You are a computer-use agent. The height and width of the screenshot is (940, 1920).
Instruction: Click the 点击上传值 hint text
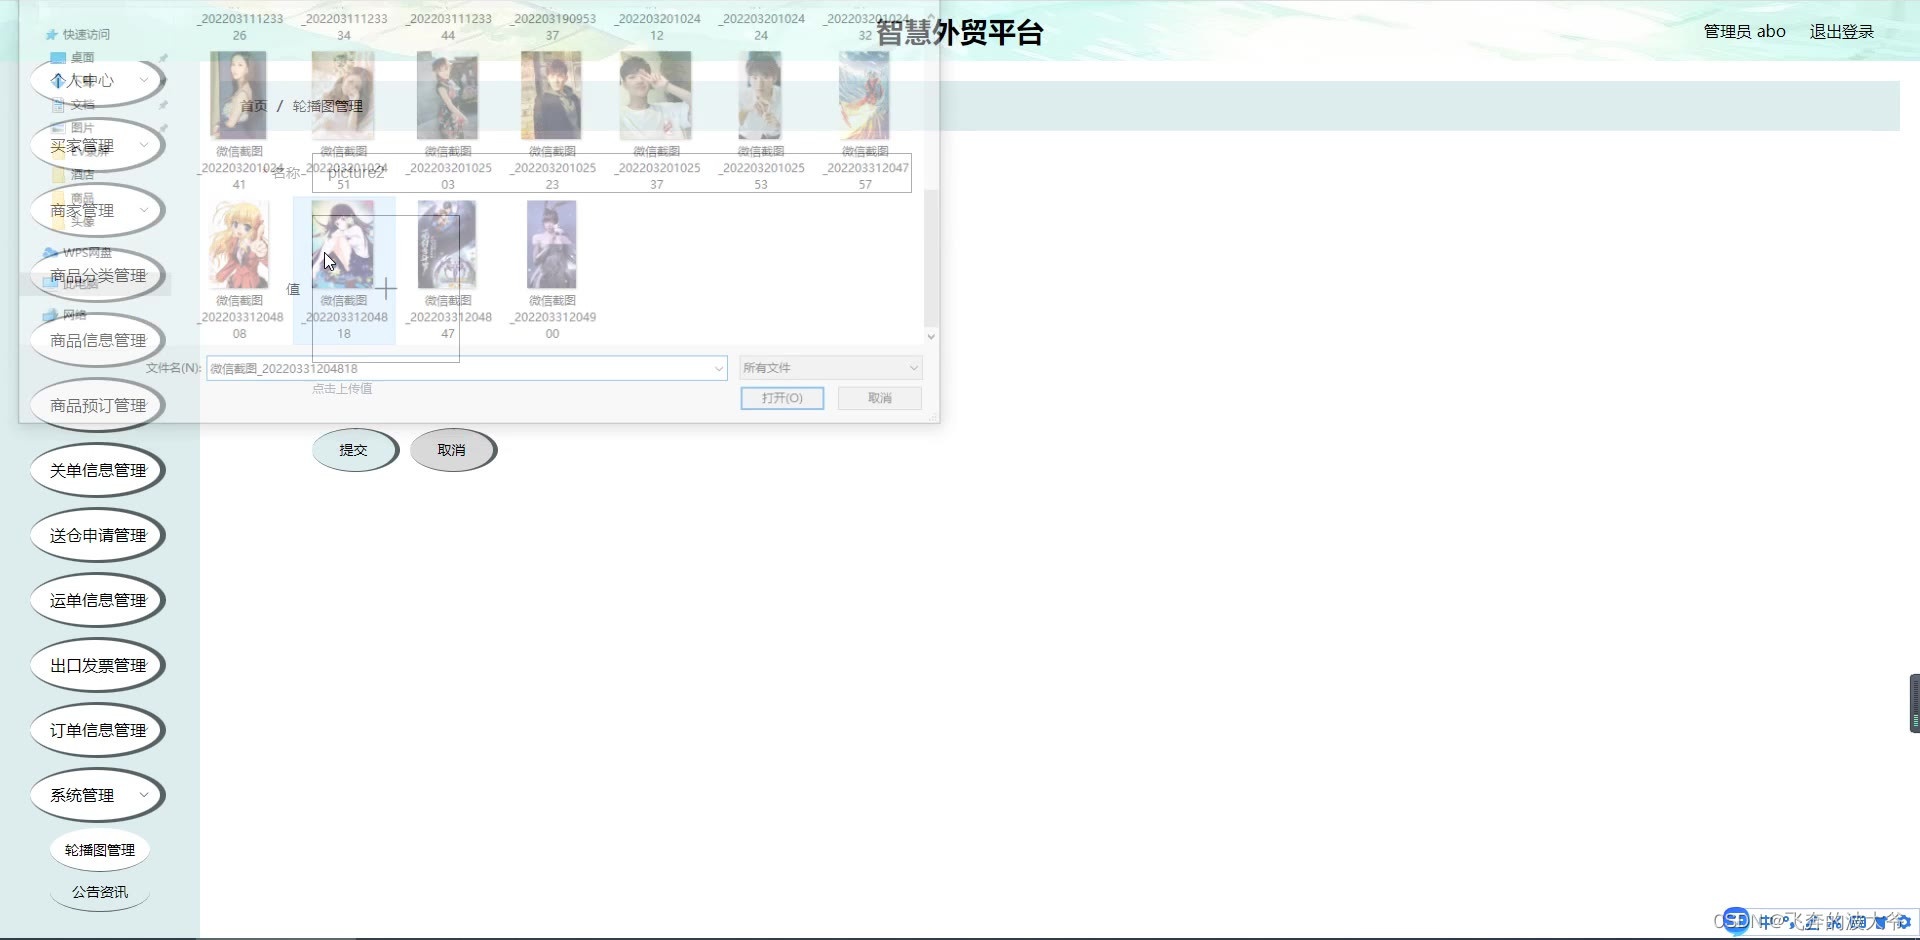tap(342, 389)
